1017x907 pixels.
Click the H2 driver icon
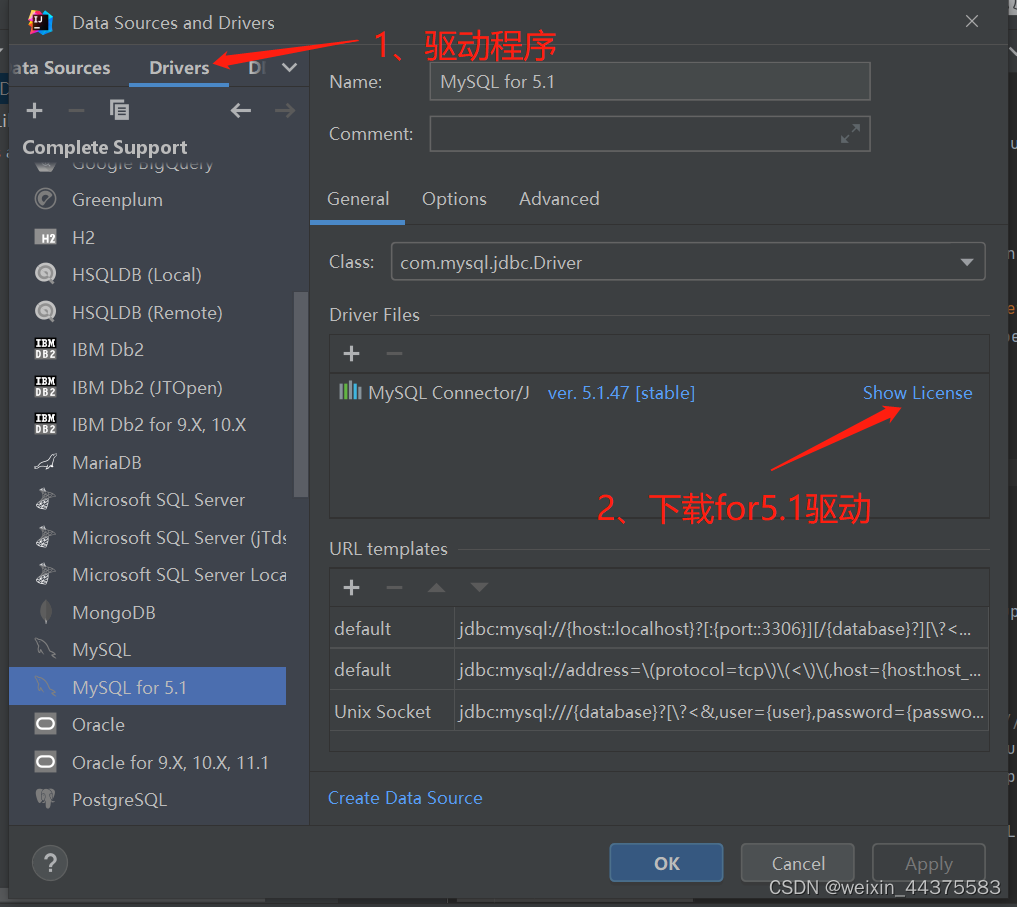pyautogui.click(x=45, y=237)
